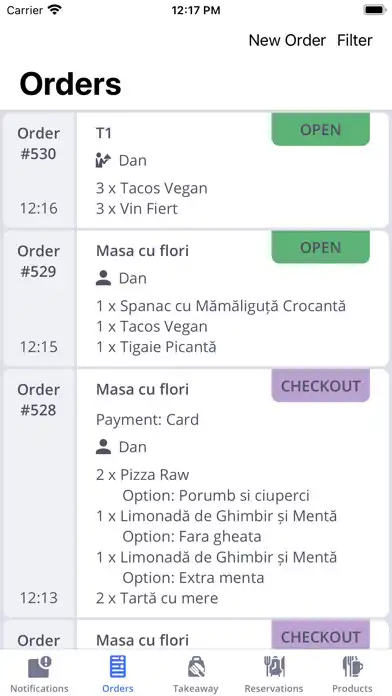The image size is (392, 696).
Task: Go to Reservations dining icon
Action: click(274, 667)
